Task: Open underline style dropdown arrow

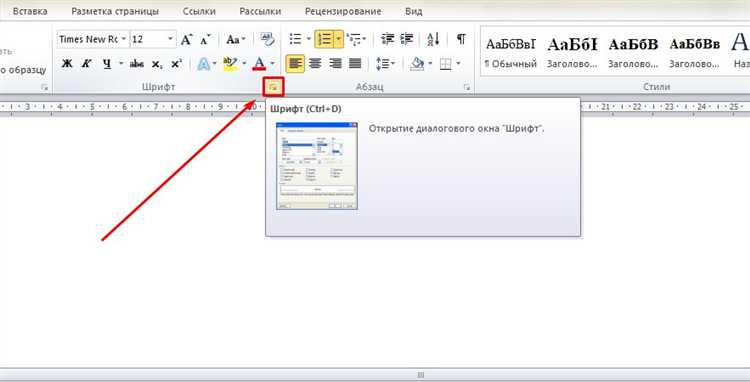Action: 121,63
